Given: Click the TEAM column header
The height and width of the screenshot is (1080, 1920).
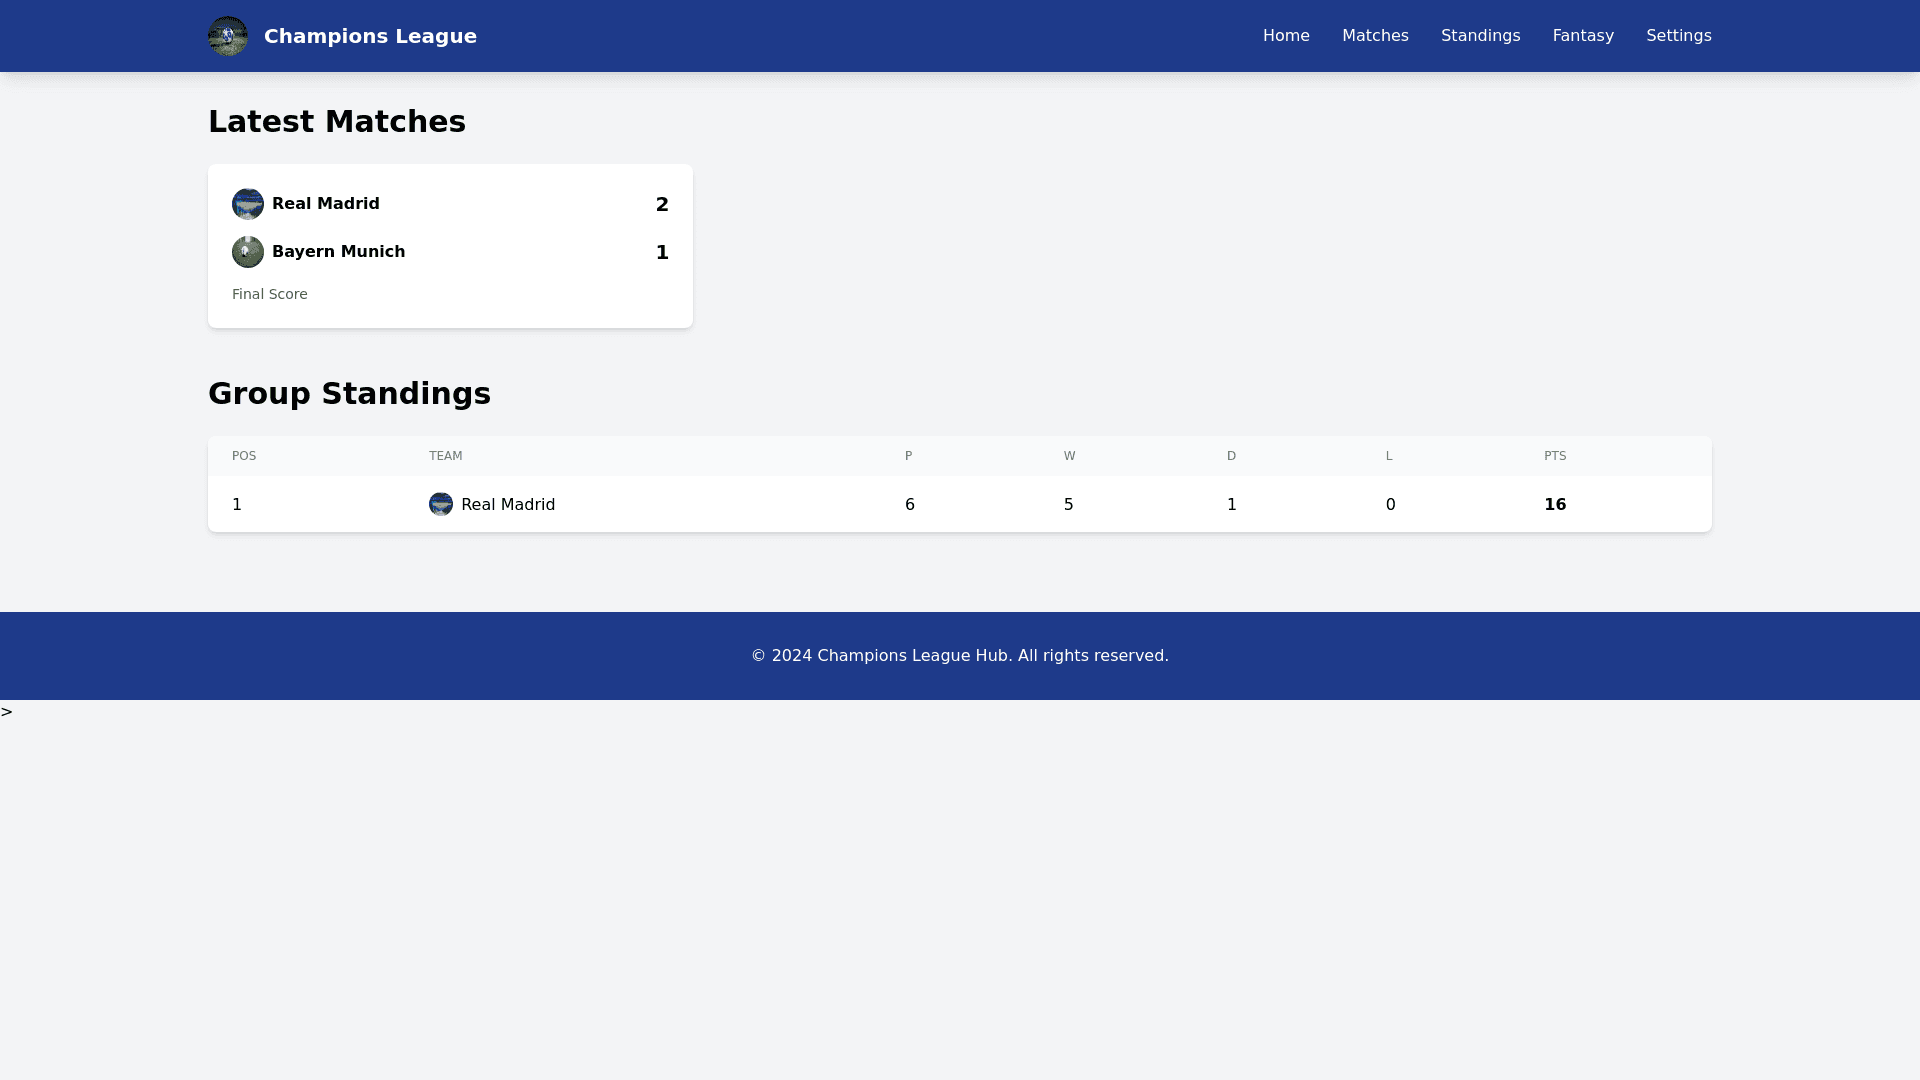Looking at the screenshot, I should tap(446, 456).
